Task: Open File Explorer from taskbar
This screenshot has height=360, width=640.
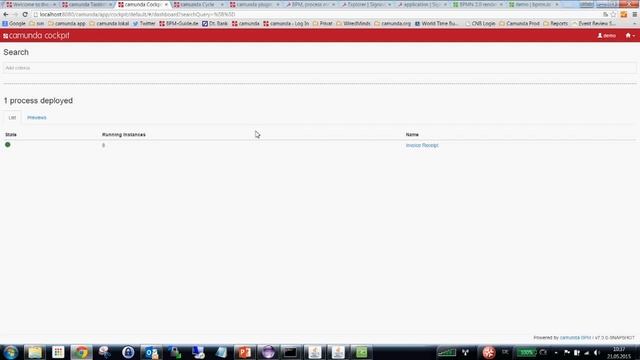Action: pyautogui.click(x=35, y=352)
